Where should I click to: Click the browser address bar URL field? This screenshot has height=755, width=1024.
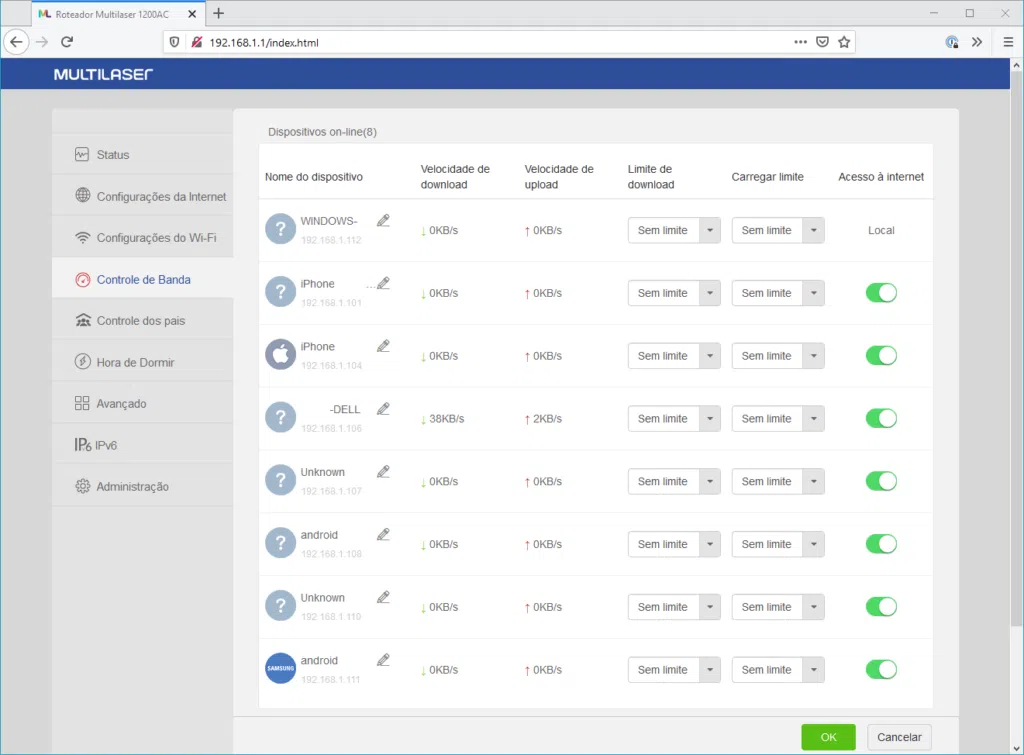coord(480,42)
